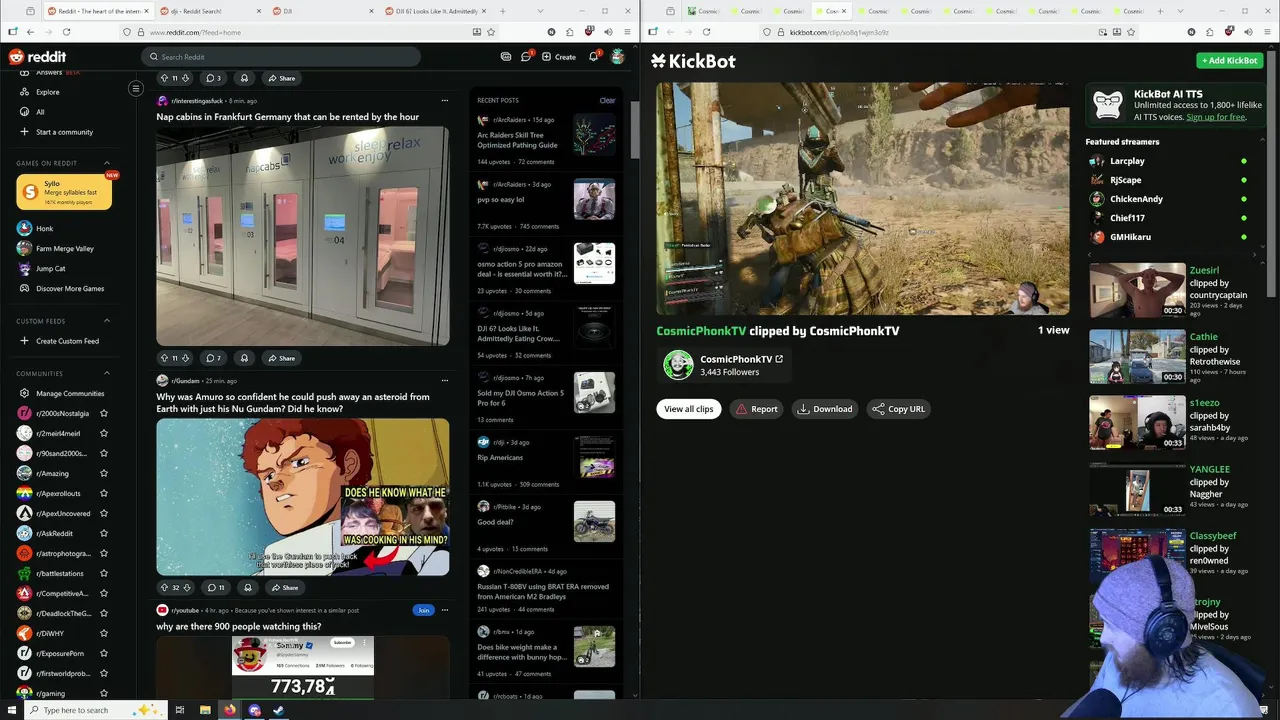This screenshot has height=720, width=1280.
Task: Open new tab in Reddit window
Action: (505, 11)
